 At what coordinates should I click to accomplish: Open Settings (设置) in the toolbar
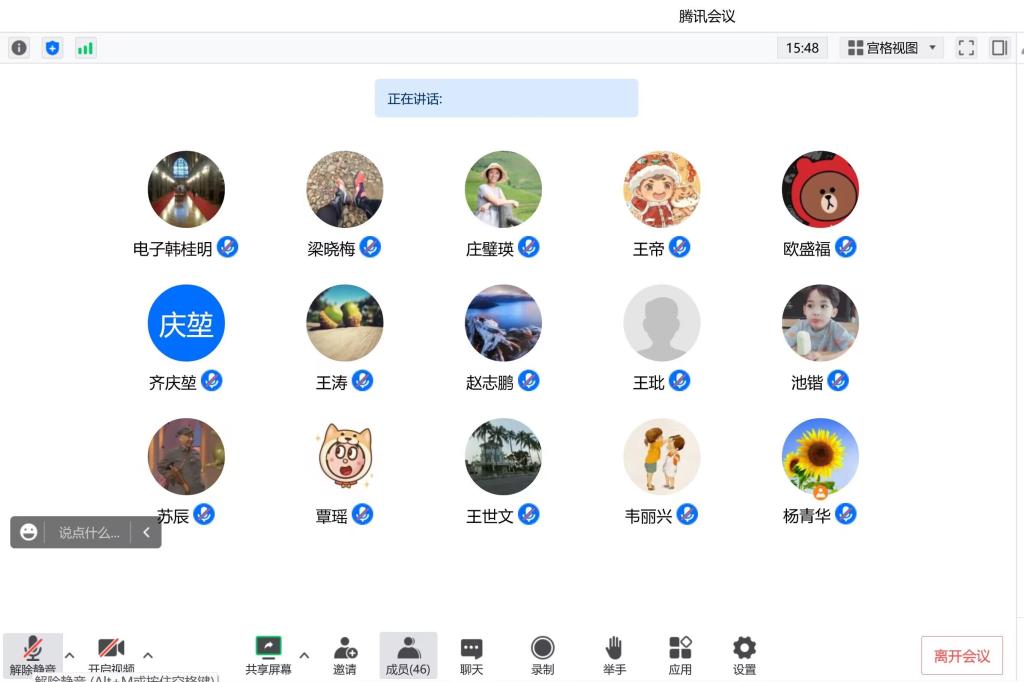(744, 655)
